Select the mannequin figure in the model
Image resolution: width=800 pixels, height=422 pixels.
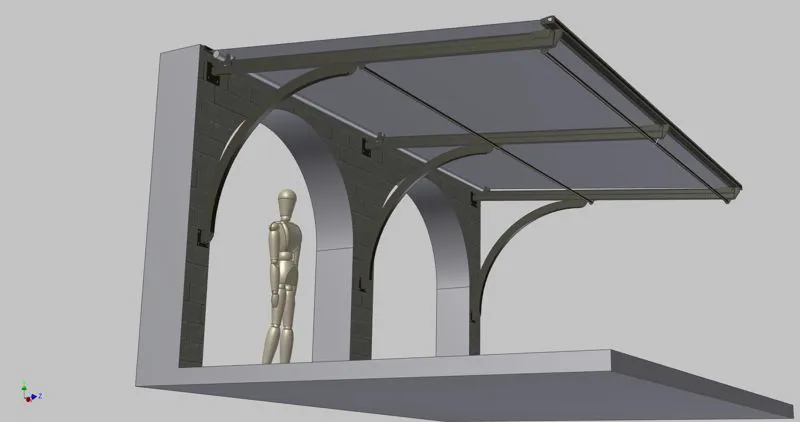[x=282, y=277]
